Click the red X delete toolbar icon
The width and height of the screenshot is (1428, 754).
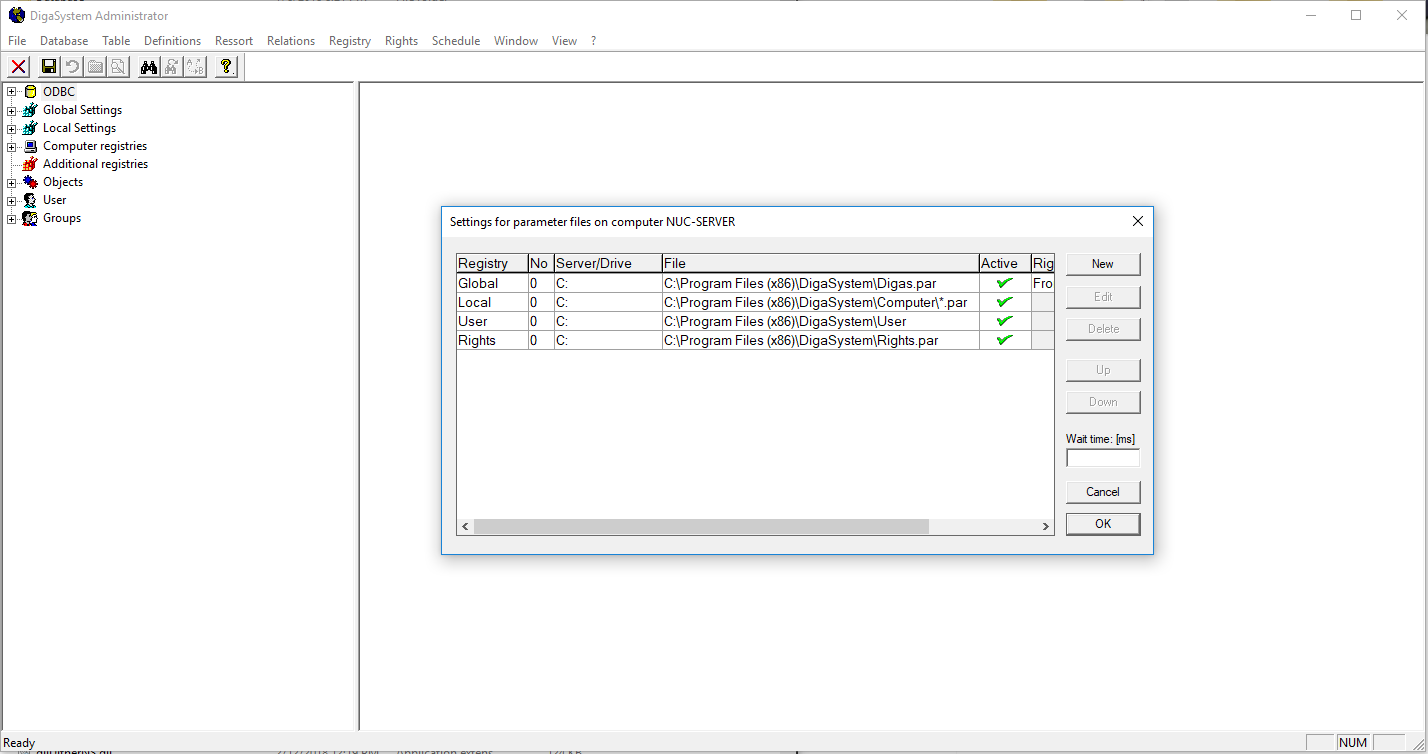[x=18, y=67]
